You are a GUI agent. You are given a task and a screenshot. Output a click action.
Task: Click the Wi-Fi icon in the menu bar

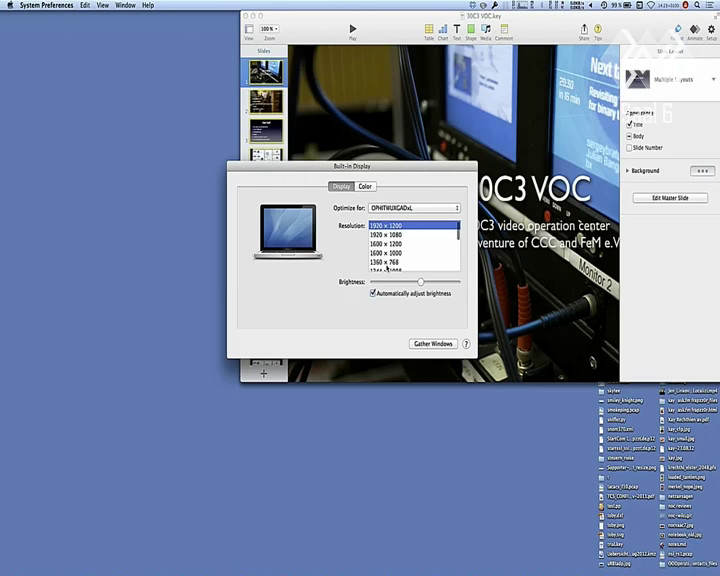point(650,5)
